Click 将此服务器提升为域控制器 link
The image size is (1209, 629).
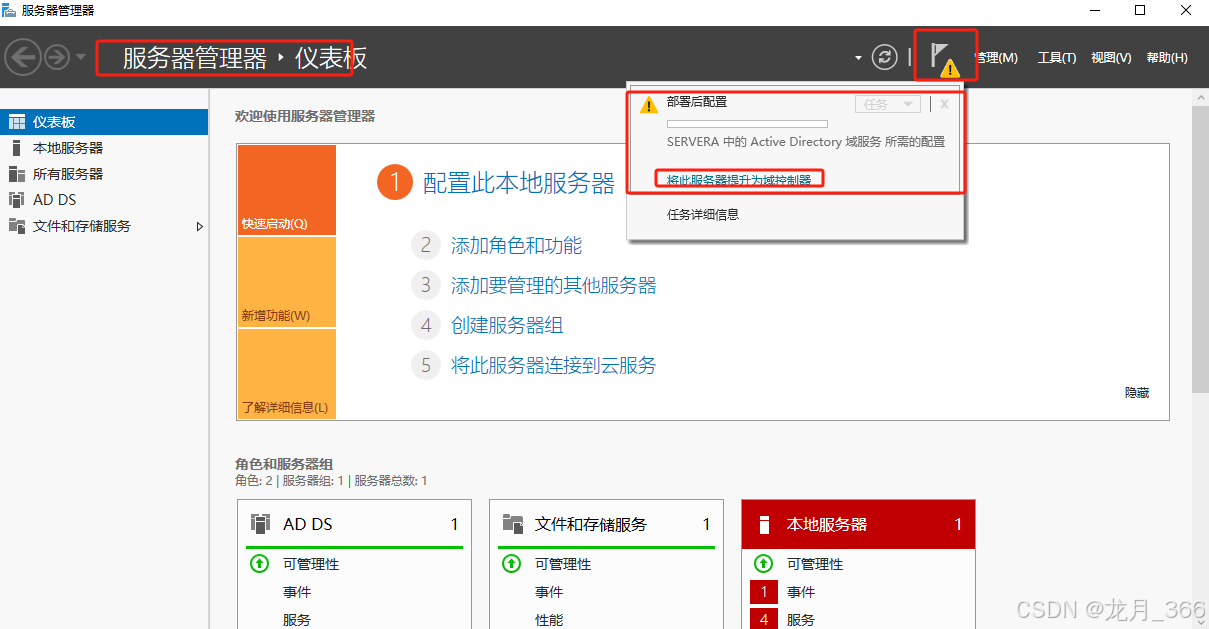[x=739, y=180]
